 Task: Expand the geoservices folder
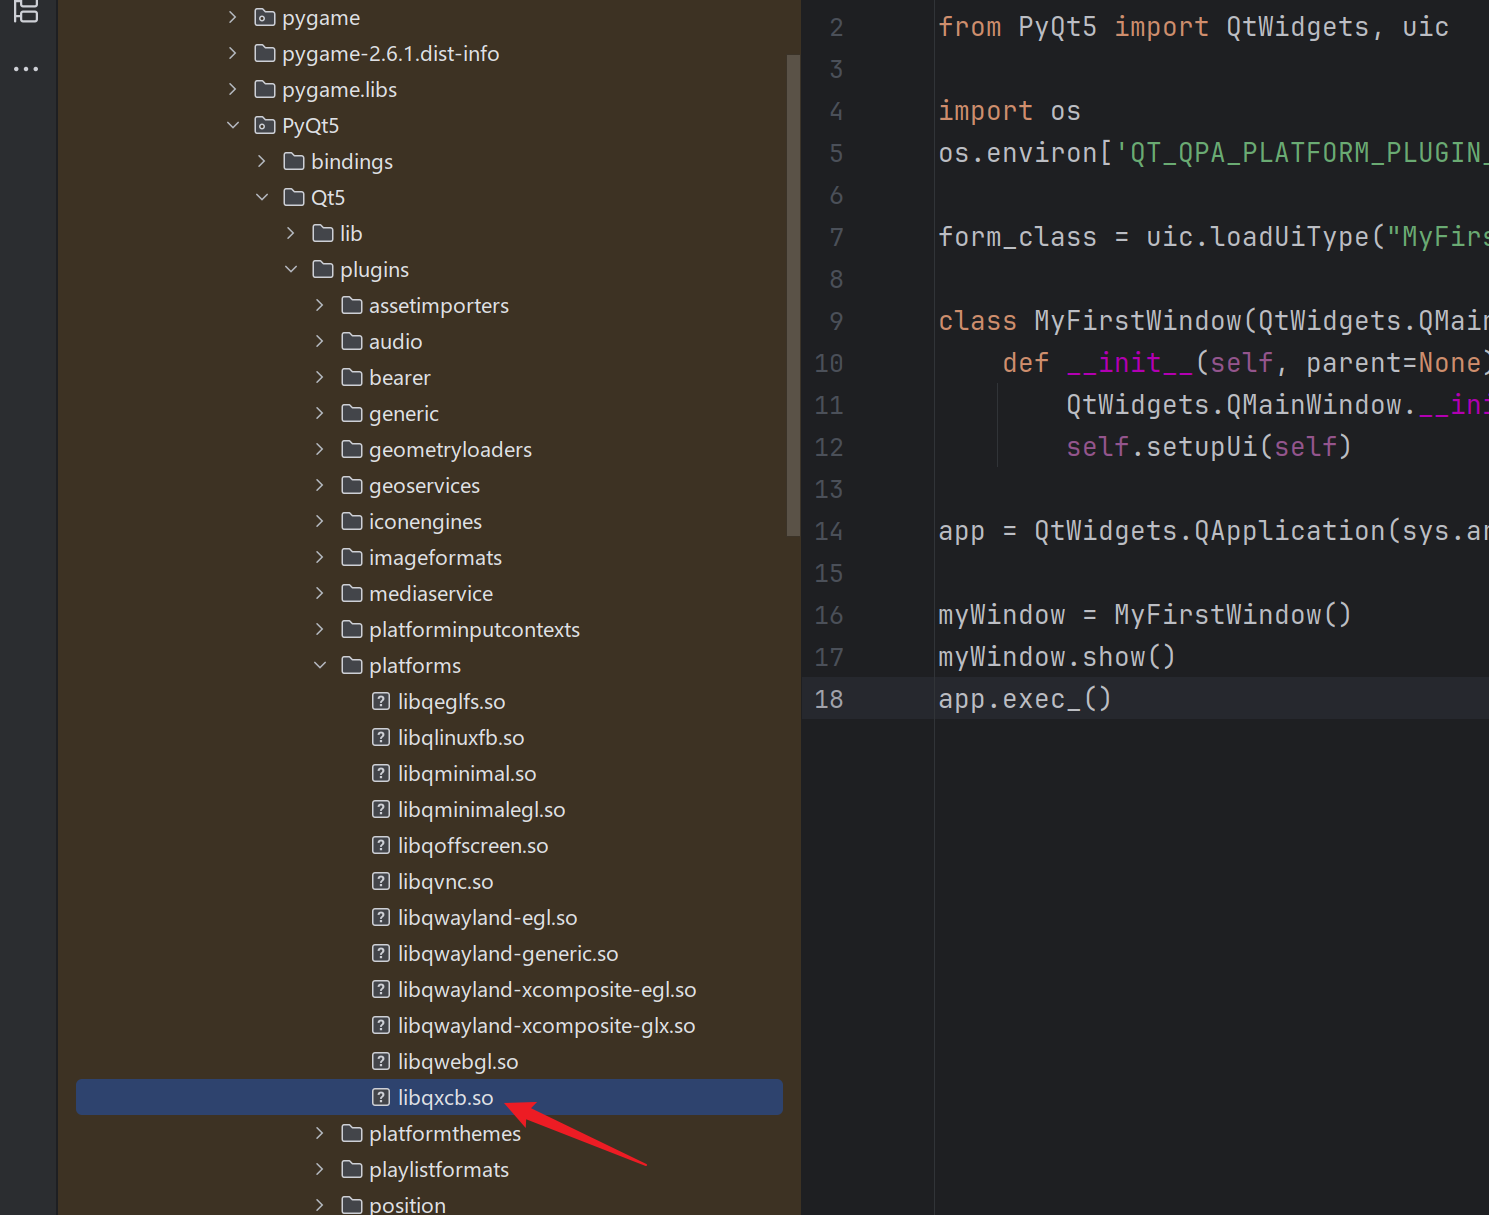320,485
